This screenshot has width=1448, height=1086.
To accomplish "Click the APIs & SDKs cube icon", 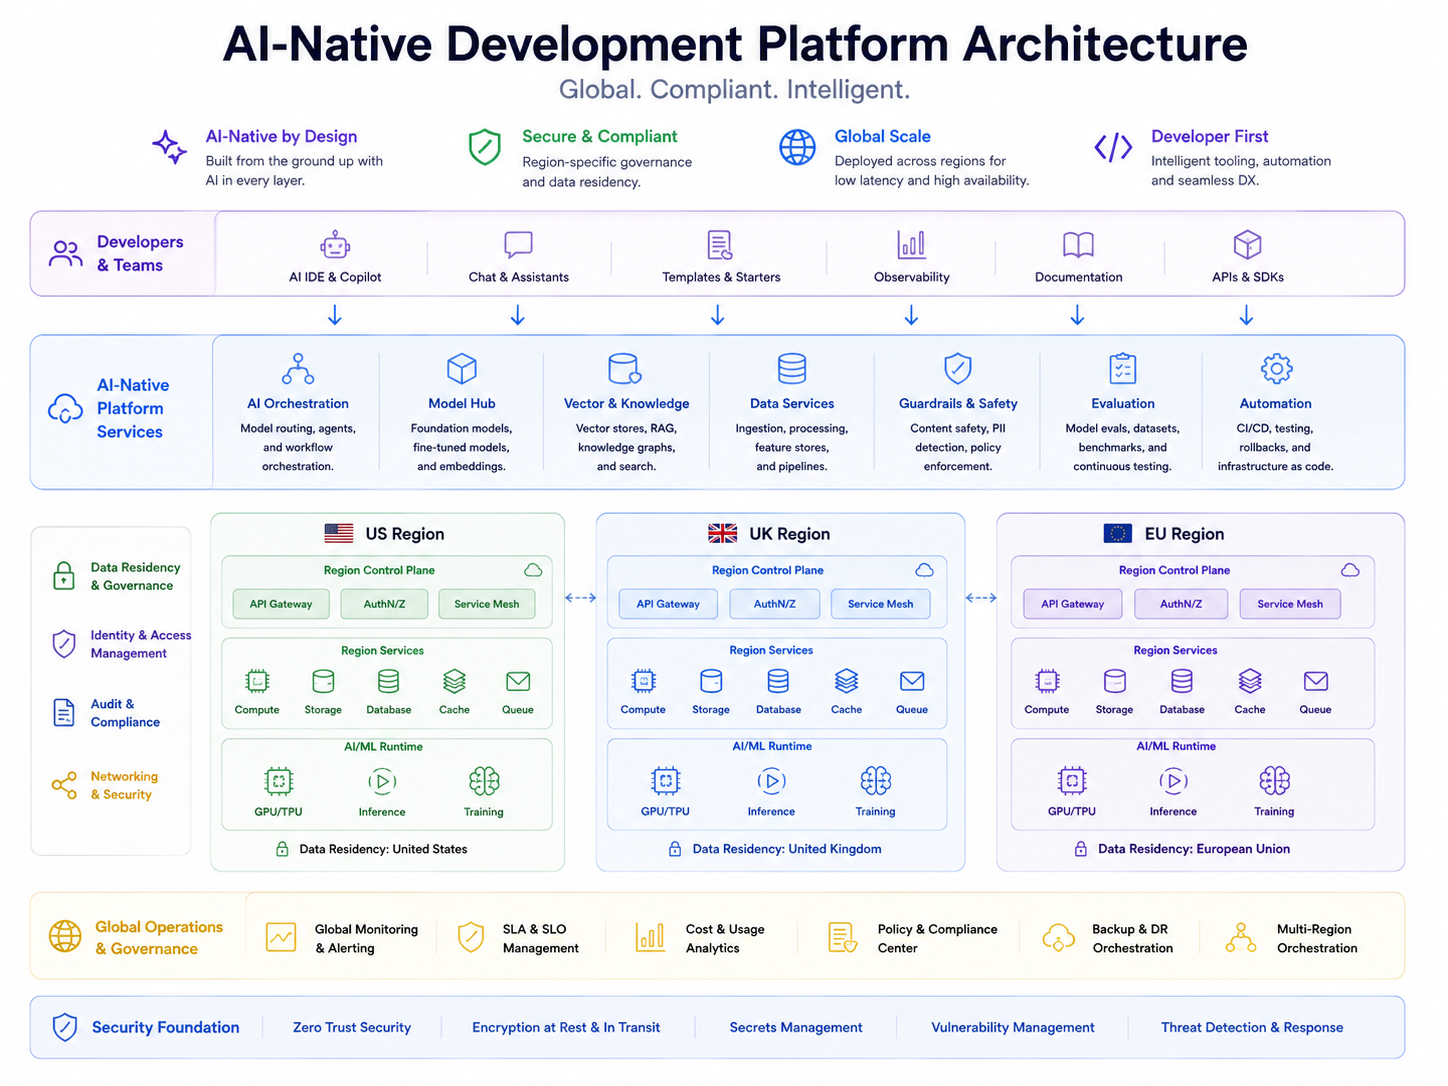I will click(1247, 245).
